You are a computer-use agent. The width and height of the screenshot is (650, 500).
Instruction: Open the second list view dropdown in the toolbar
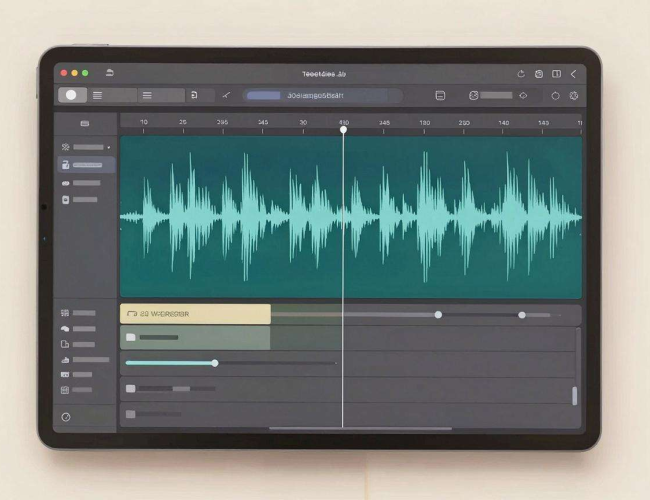pyautogui.click(x=161, y=95)
